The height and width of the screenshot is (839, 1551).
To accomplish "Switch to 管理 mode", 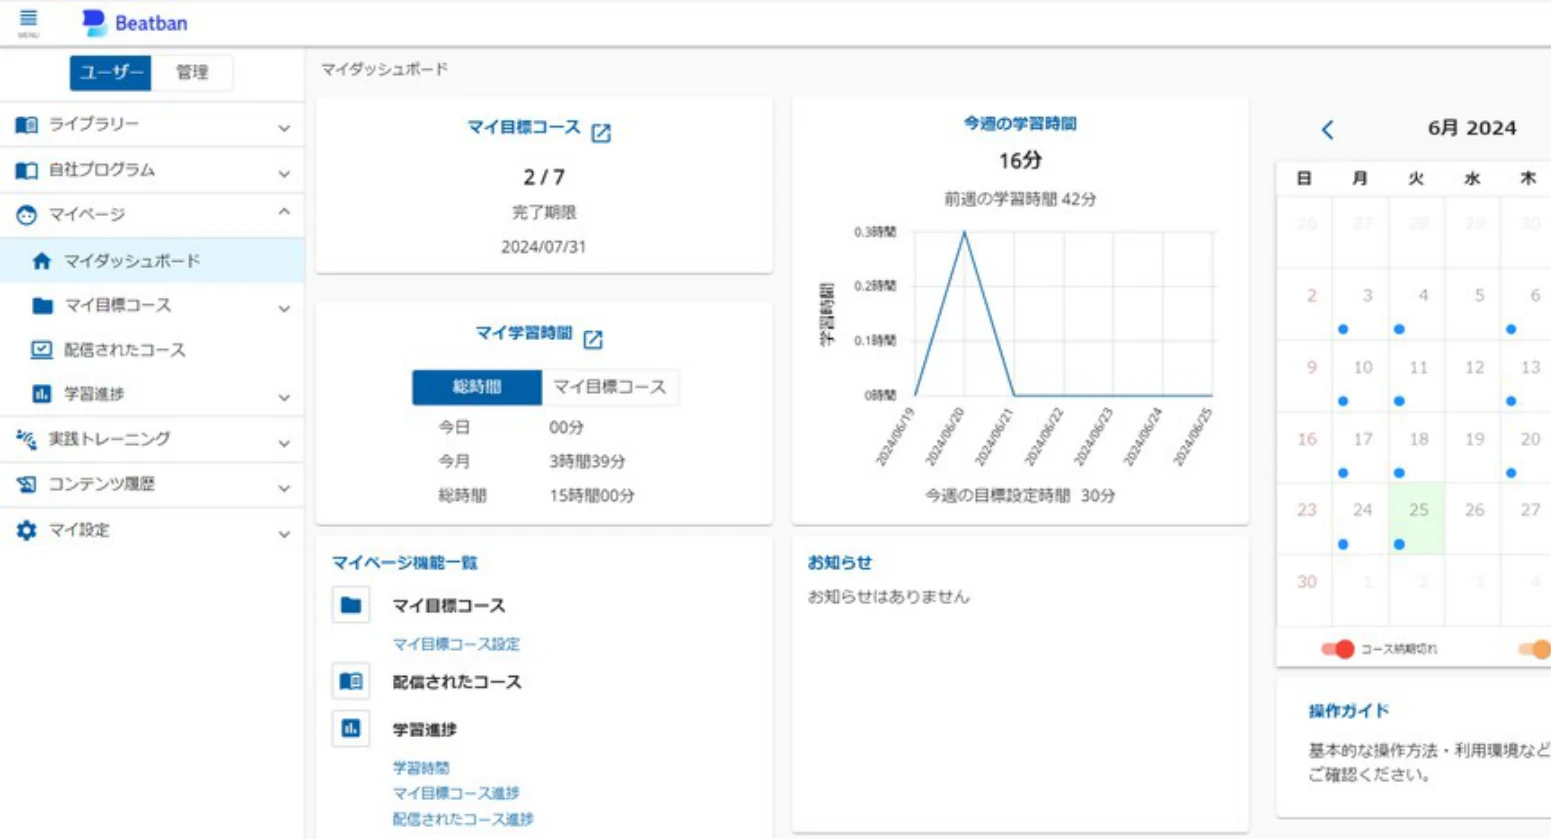I will (x=192, y=72).
